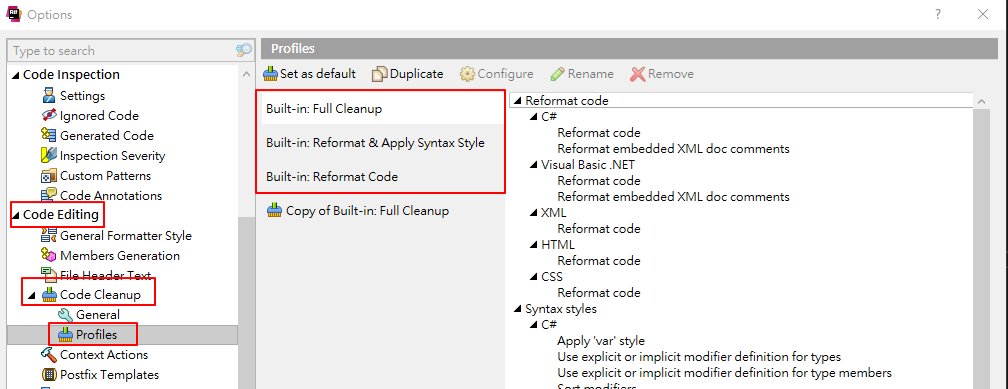This screenshot has width=1008, height=389.
Task: Collapse the Reformat code group
Action: coord(518,102)
